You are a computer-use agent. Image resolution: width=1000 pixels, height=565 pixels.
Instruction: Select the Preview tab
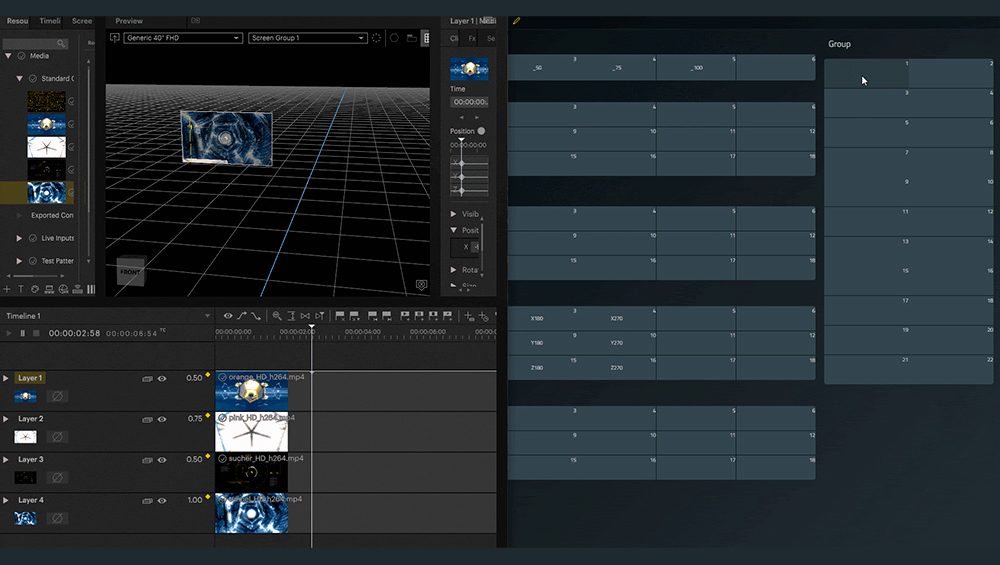(129, 21)
